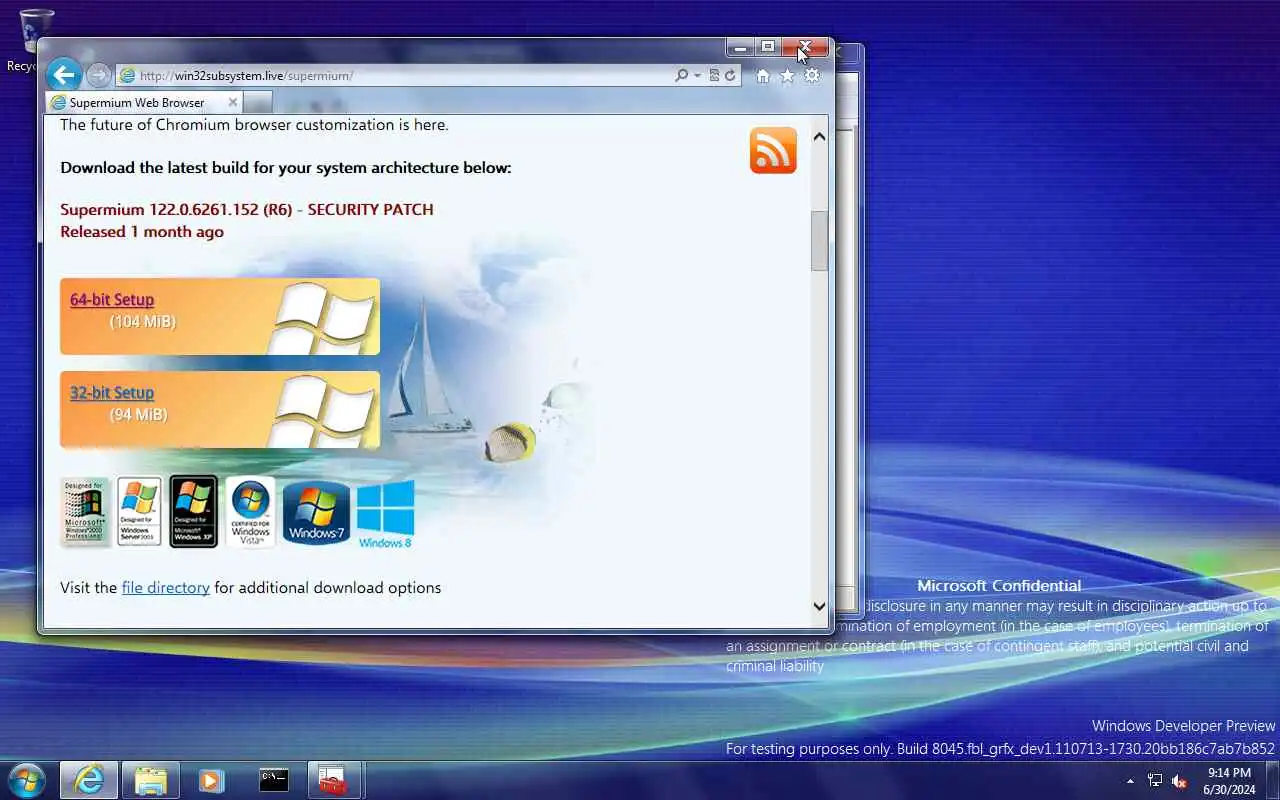
Task: Open the Home page icon
Action: point(763,76)
